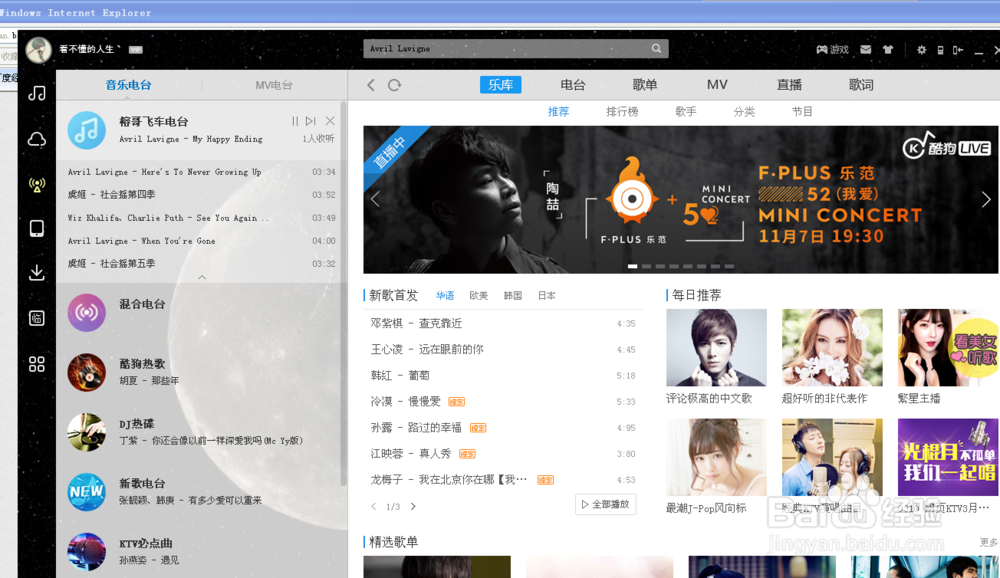Open the 节目 sub-tab
Image resolution: width=1000 pixels, height=578 pixels.
click(802, 112)
